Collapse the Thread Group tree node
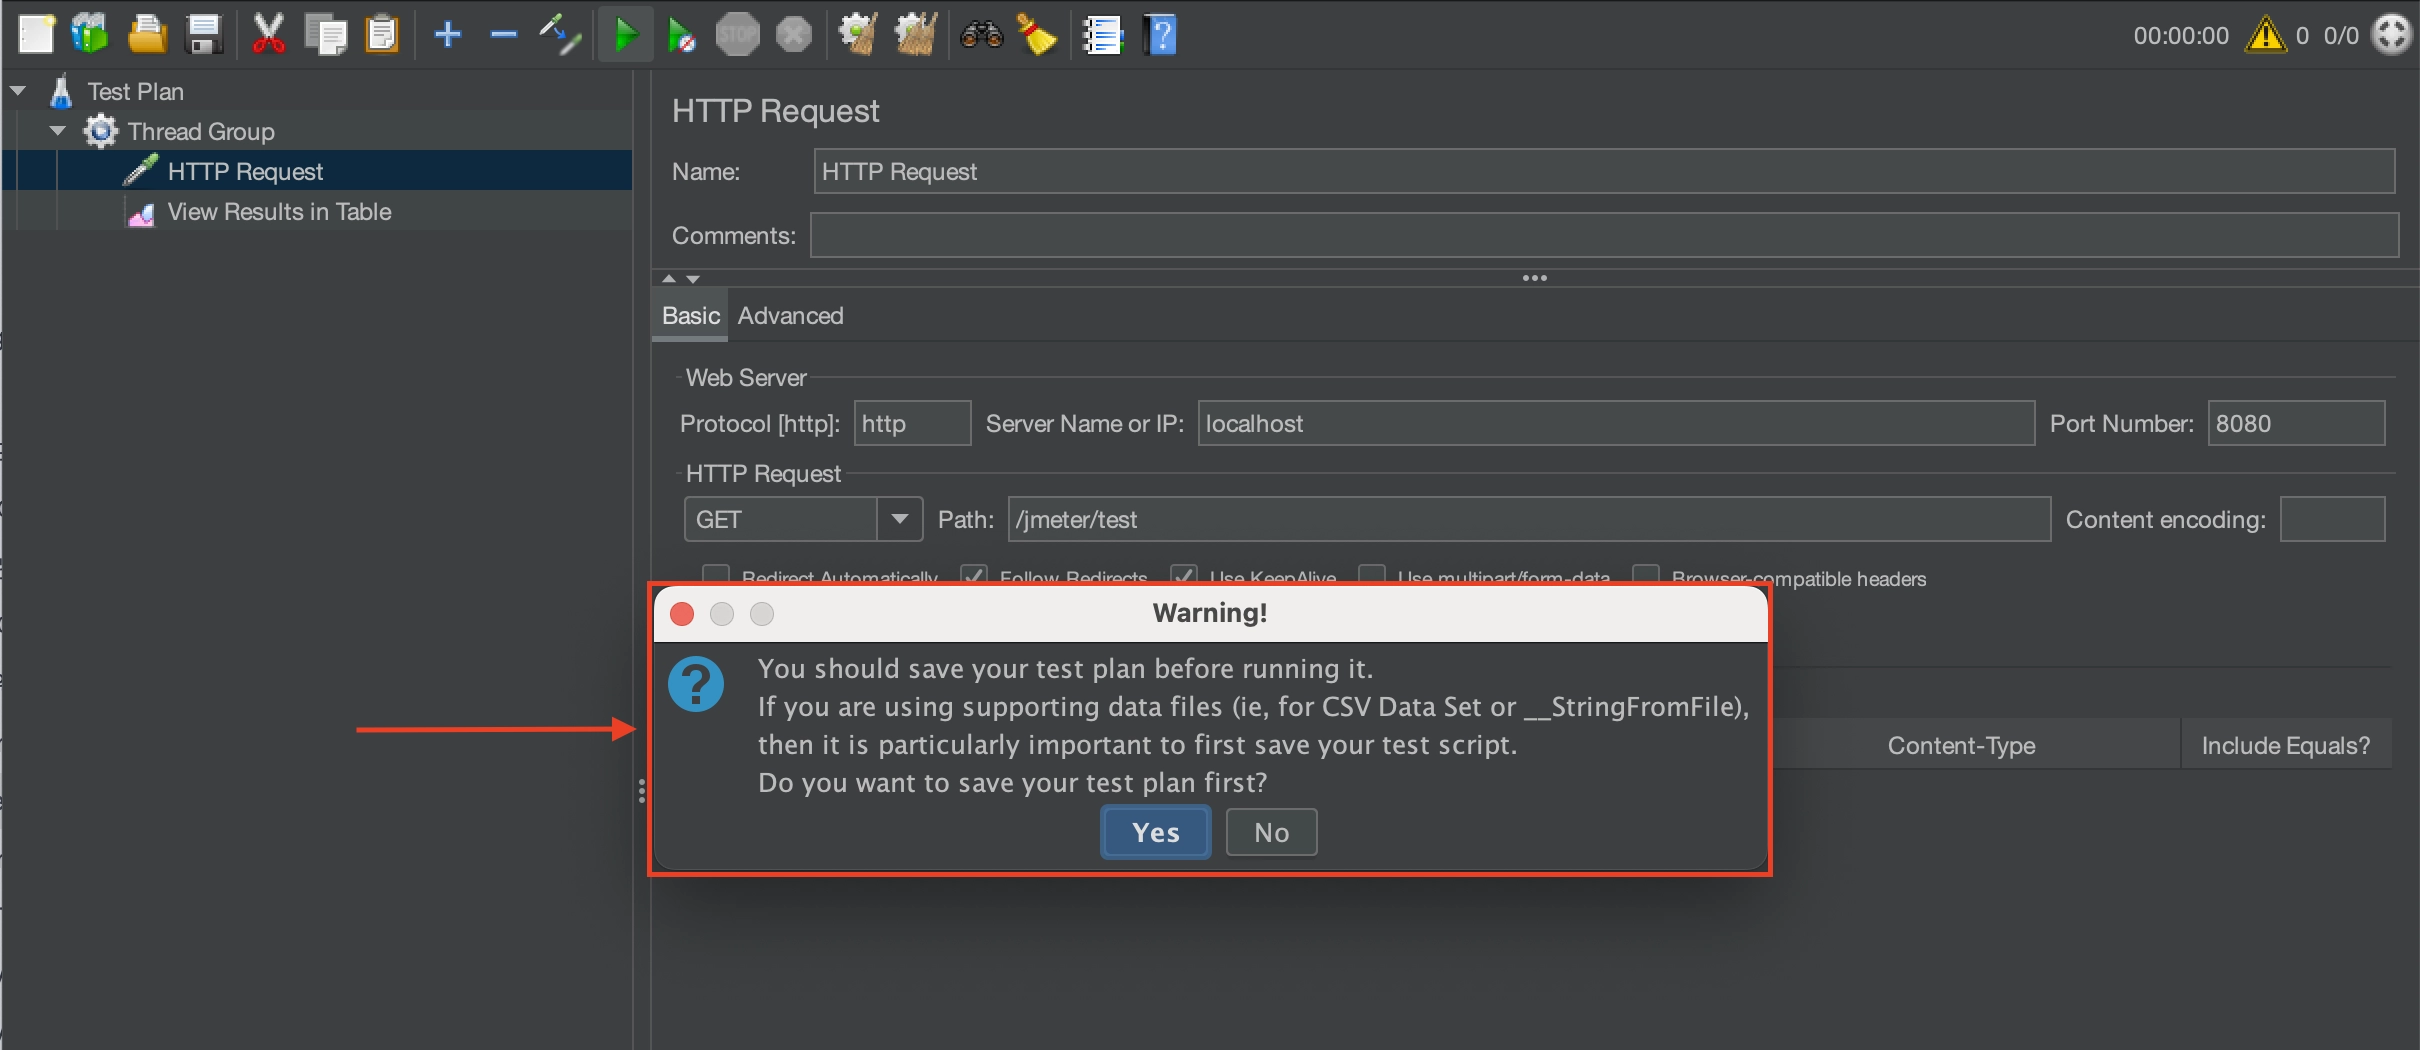Screen dimensions: 2420x1050 click(58, 131)
